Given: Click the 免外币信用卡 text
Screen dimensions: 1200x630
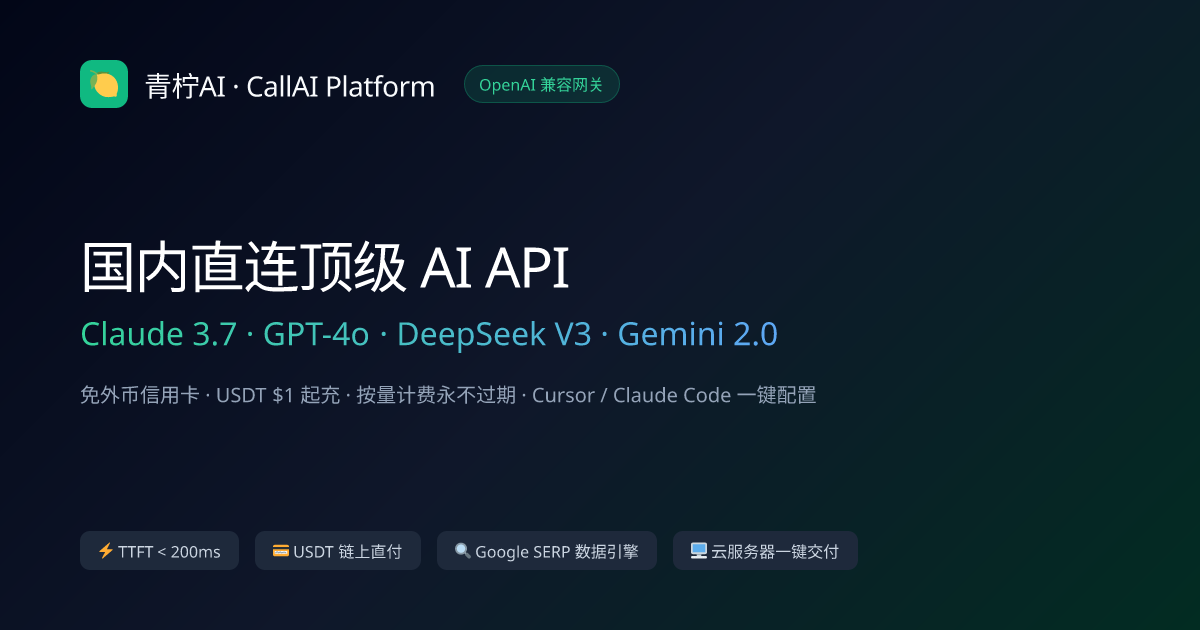Looking at the screenshot, I should [x=140, y=395].
